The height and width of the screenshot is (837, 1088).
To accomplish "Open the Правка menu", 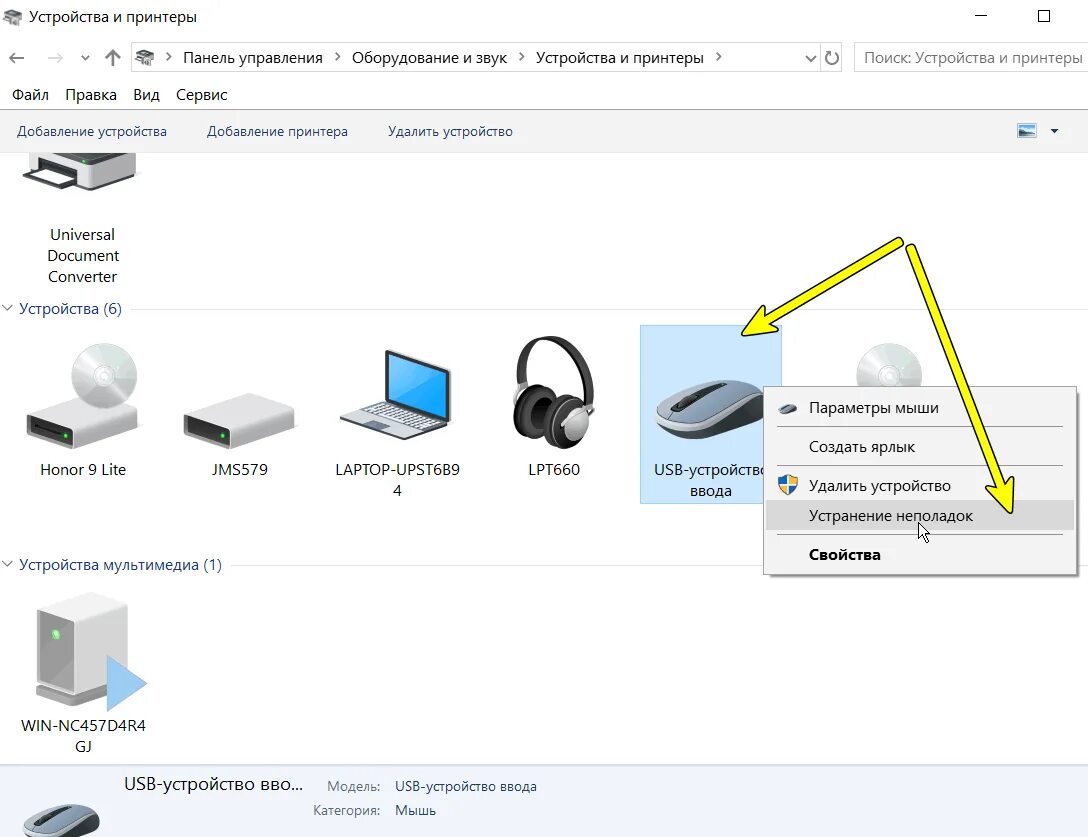I will tap(91, 94).
